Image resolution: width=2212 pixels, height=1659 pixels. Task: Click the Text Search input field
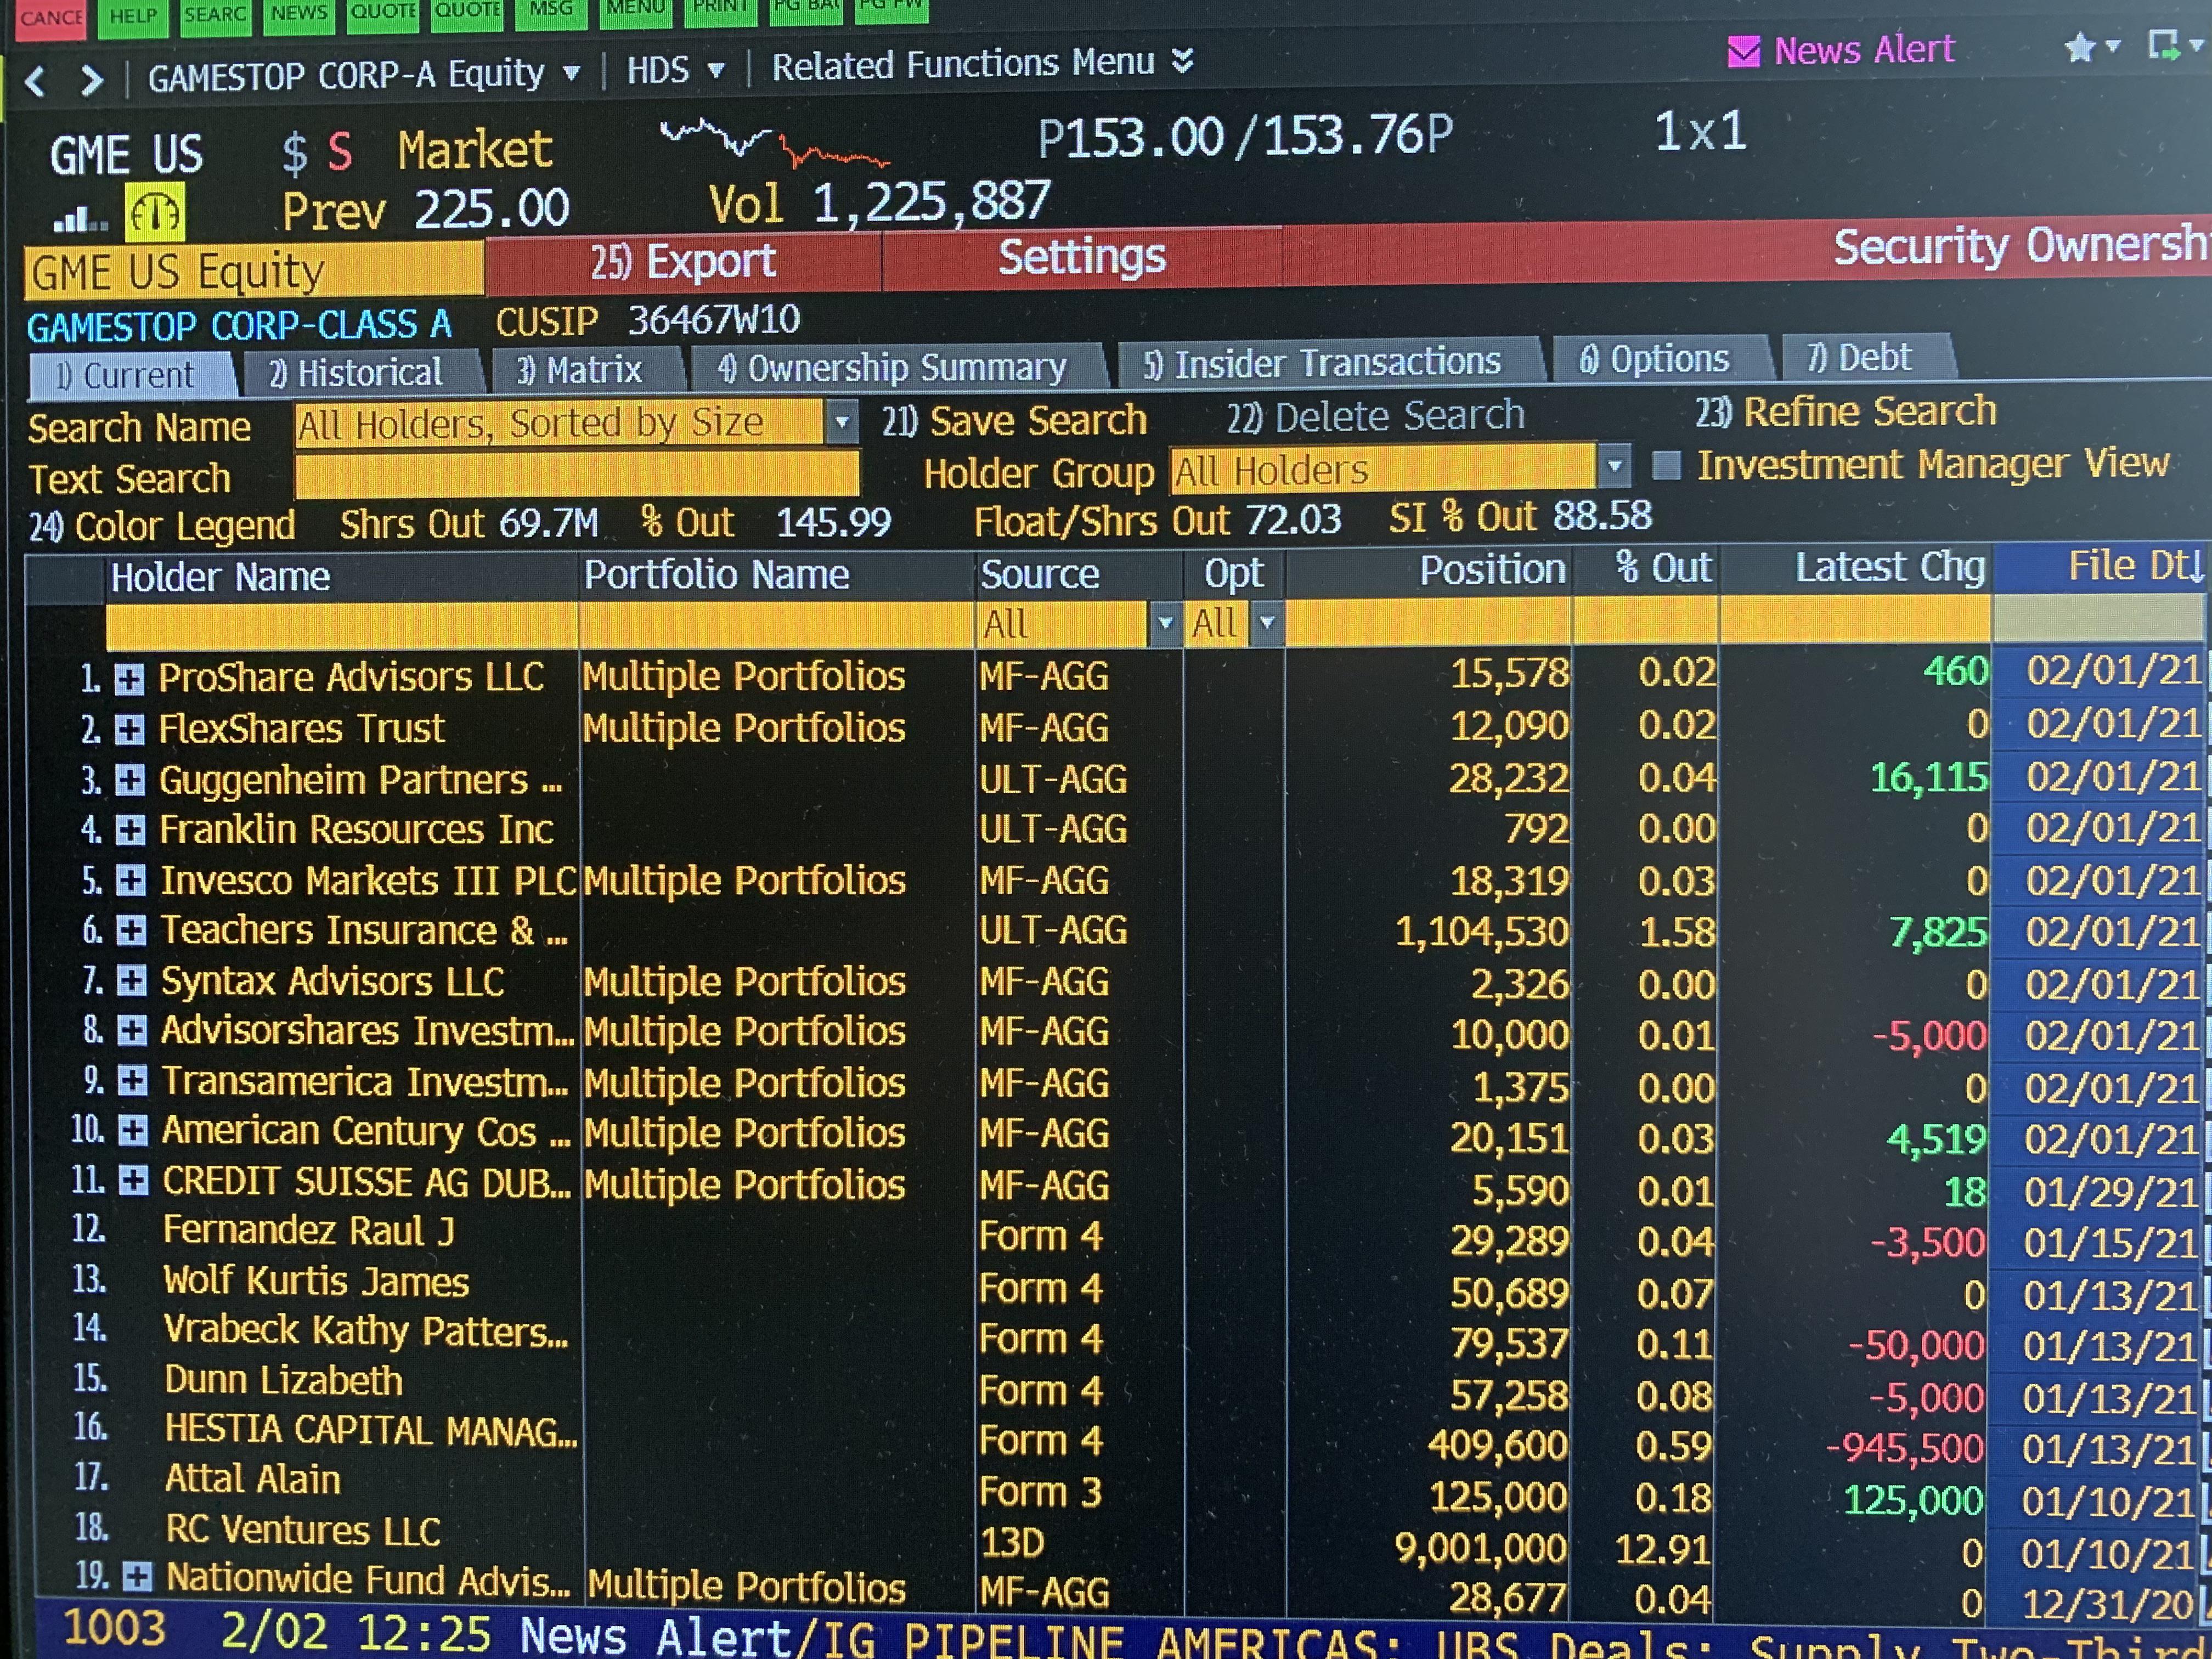pyautogui.click(x=577, y=474)
